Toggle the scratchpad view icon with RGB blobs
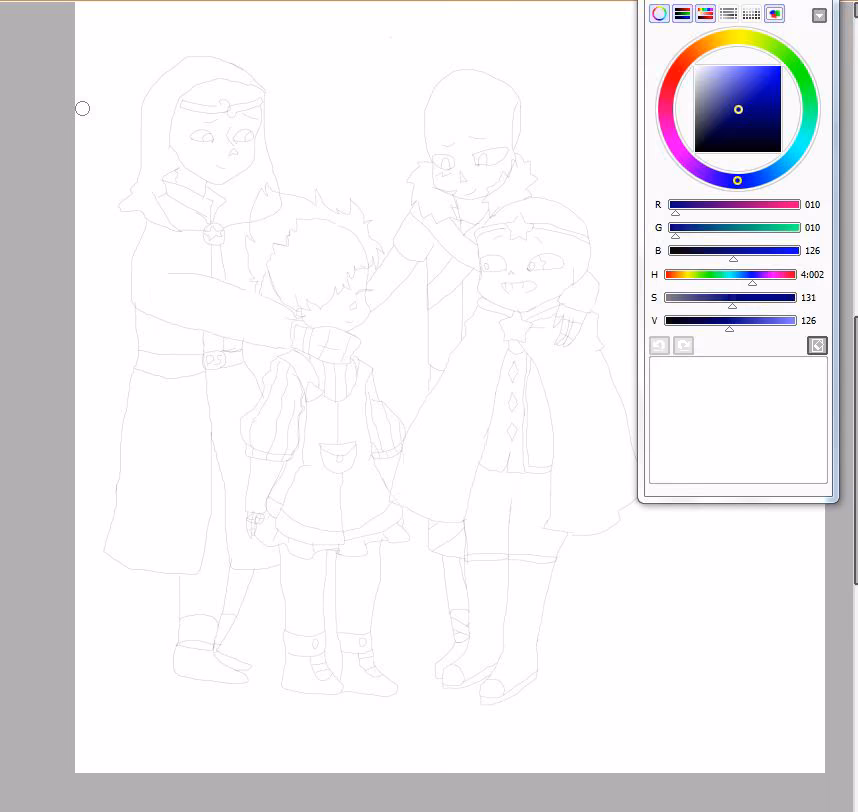Screen dimensions: 858x812 click(x=774, y=14)
